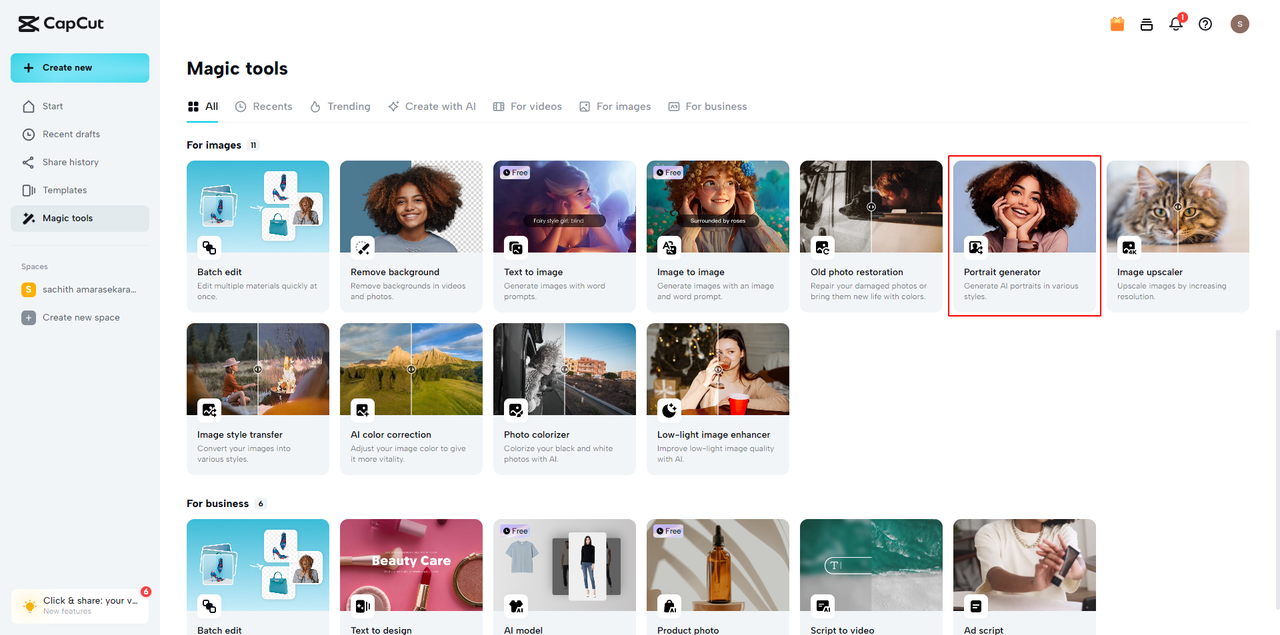Select the All tab
1280x635 pixels.
pos(203,106)
